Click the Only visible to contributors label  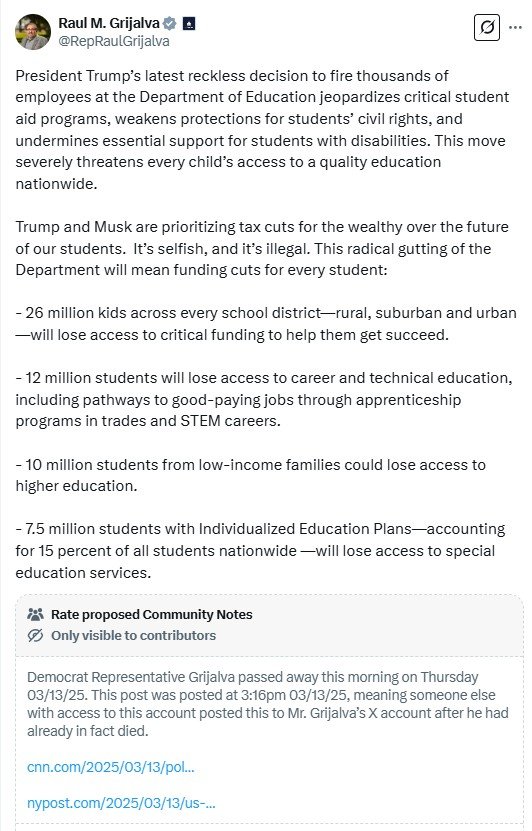point(134,635)
